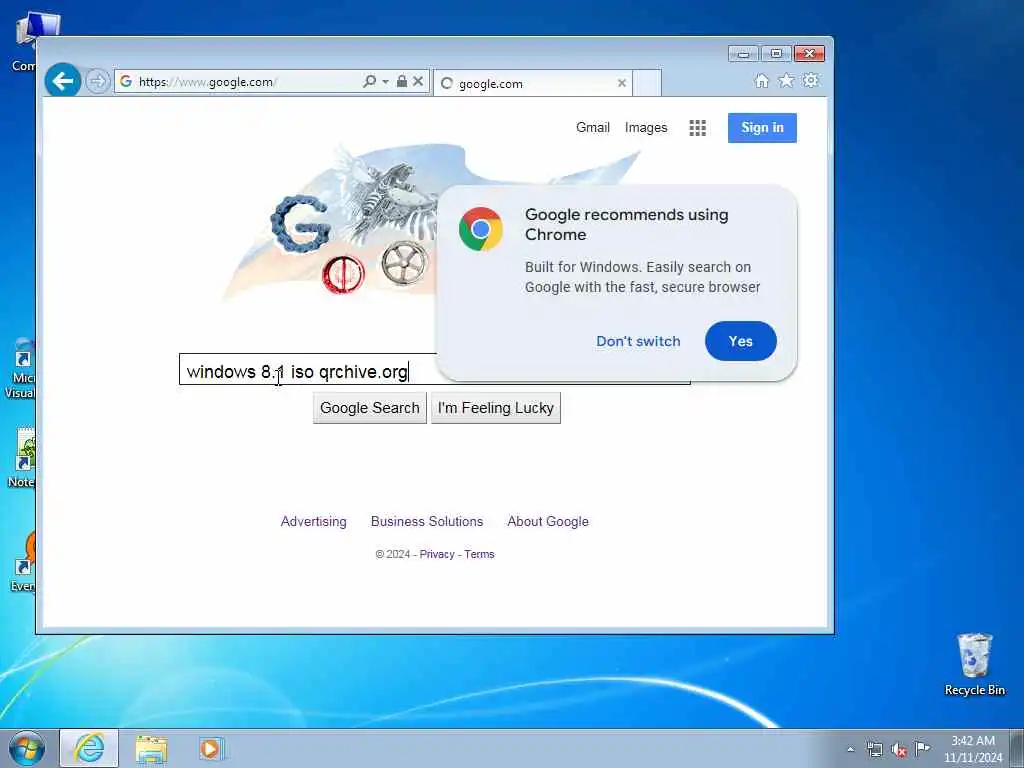This screenshot has width=1024, height=768.
Task: Click the Sign in button
Action: point(762,127)
